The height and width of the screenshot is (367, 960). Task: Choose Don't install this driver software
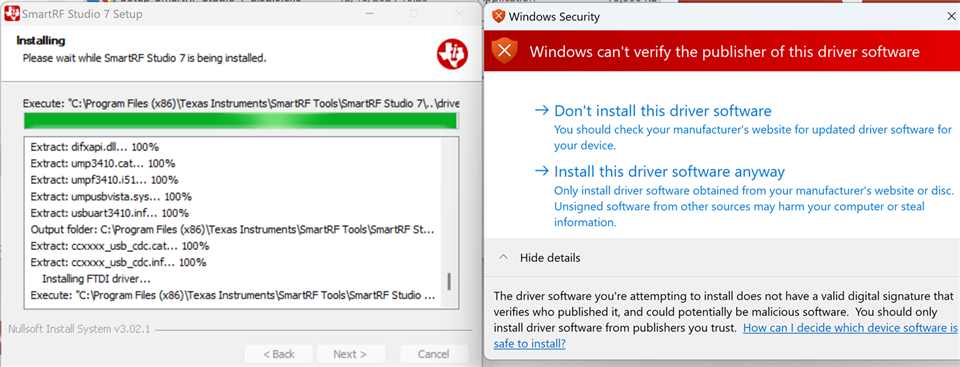coord(662,111)
